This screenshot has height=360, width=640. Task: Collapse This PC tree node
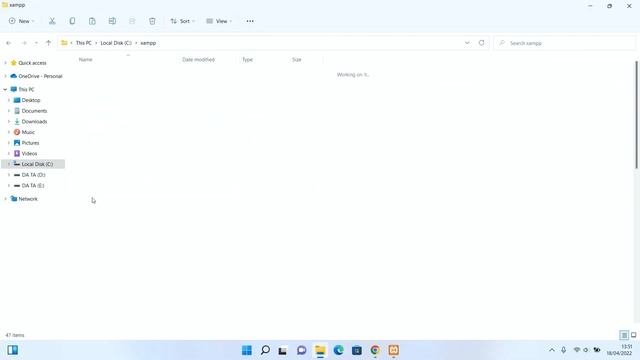(5, 89)
